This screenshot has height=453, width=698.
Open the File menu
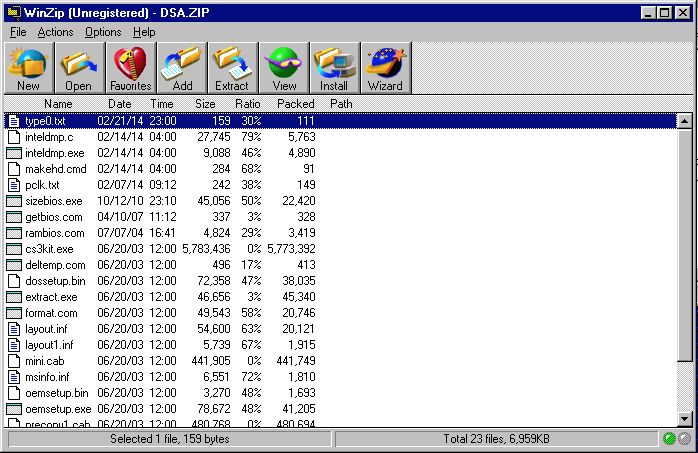(x=18, y=32)
